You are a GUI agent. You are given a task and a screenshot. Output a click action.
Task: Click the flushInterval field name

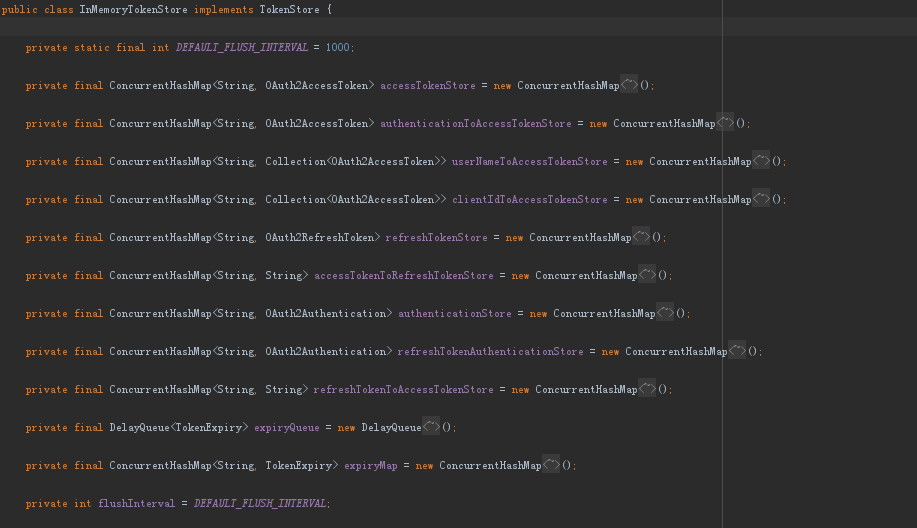[x=137, y=503]
